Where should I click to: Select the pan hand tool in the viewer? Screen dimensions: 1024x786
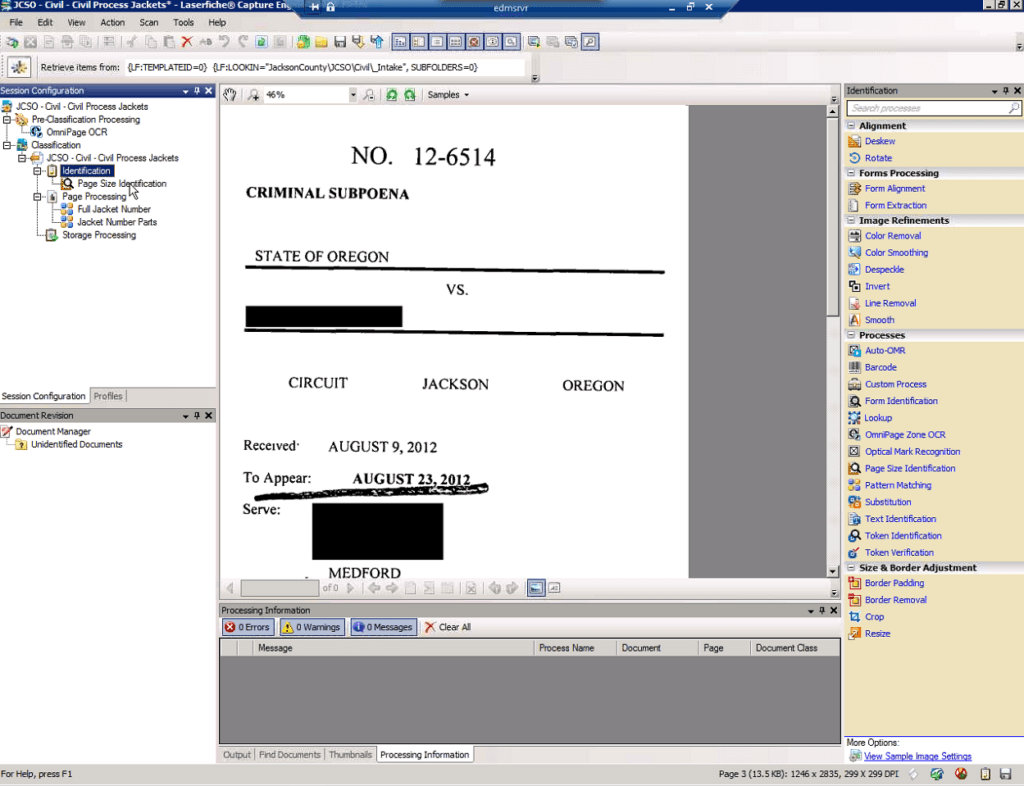pyautogui.click(x=230, y=95)
